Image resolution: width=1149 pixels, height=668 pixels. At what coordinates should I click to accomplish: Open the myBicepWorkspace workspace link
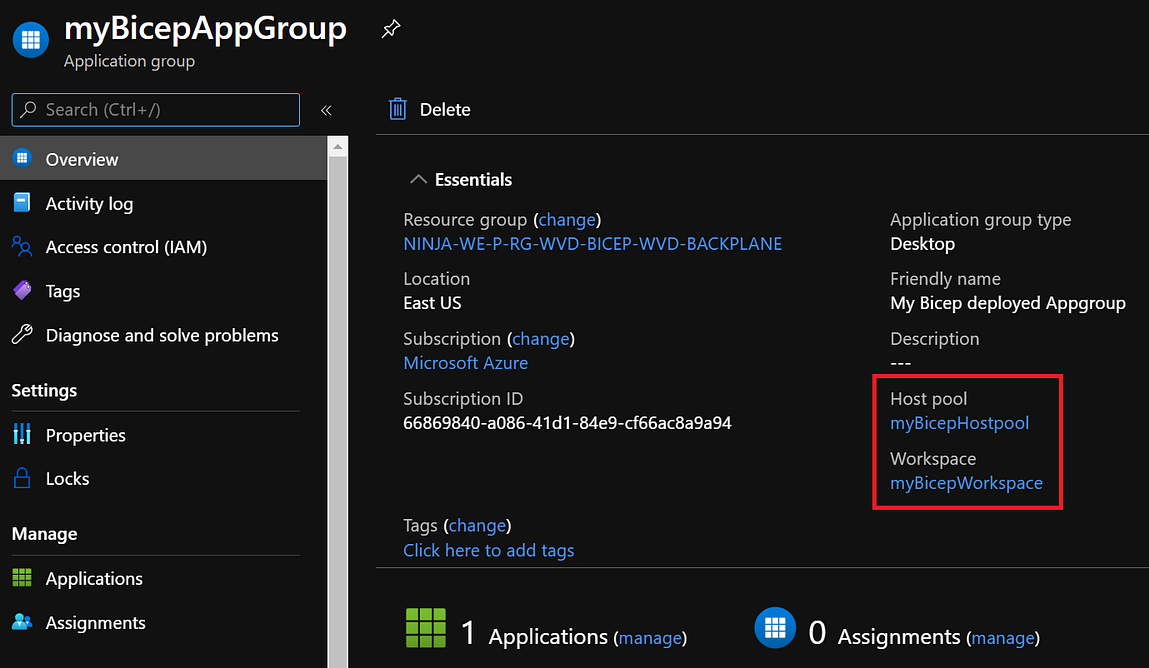point(966,483)
